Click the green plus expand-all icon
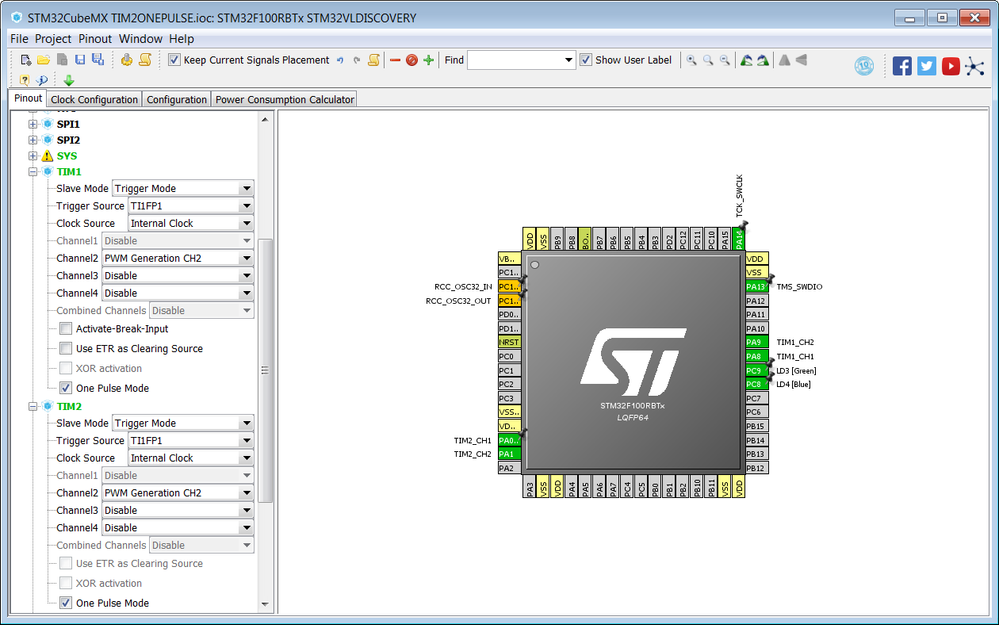The width and height of the screenshot is (999, 625). coord(428,61)
